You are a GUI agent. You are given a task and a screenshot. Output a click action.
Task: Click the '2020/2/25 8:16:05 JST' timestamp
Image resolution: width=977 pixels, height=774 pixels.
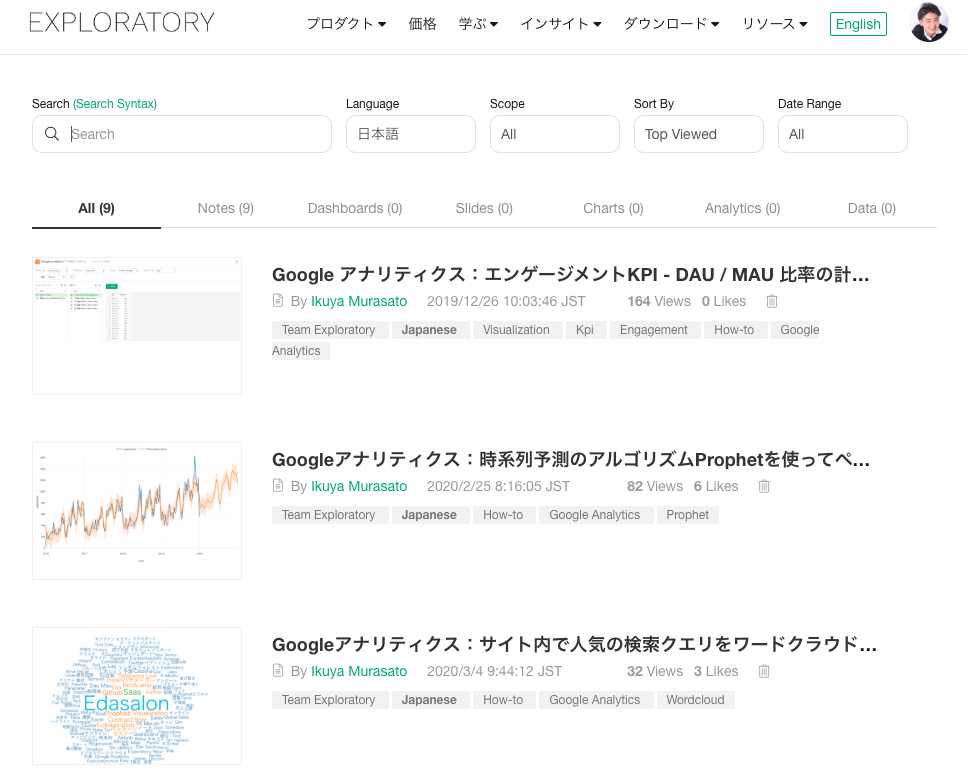[498, 487]
